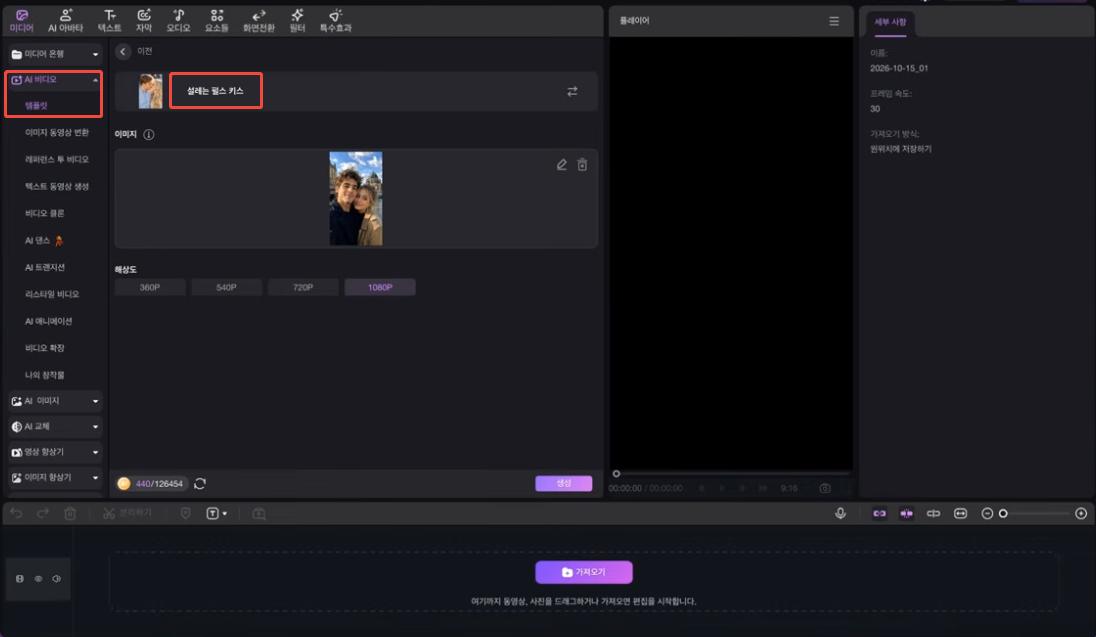Click the timeline delete trash icon

click(70, 513)
